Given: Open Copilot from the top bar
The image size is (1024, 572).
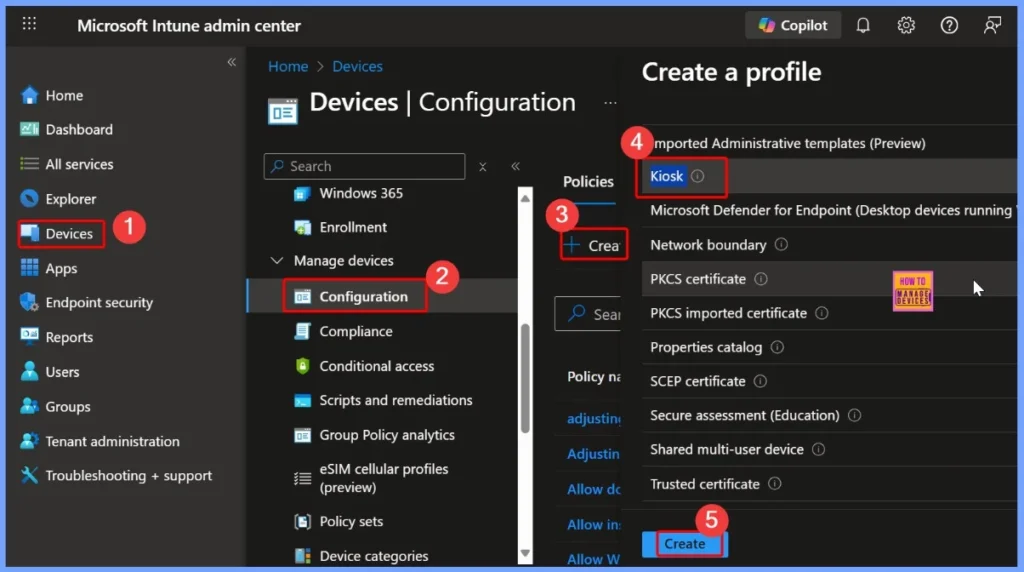Looking at the screenshot, I should tap(793, 25).
